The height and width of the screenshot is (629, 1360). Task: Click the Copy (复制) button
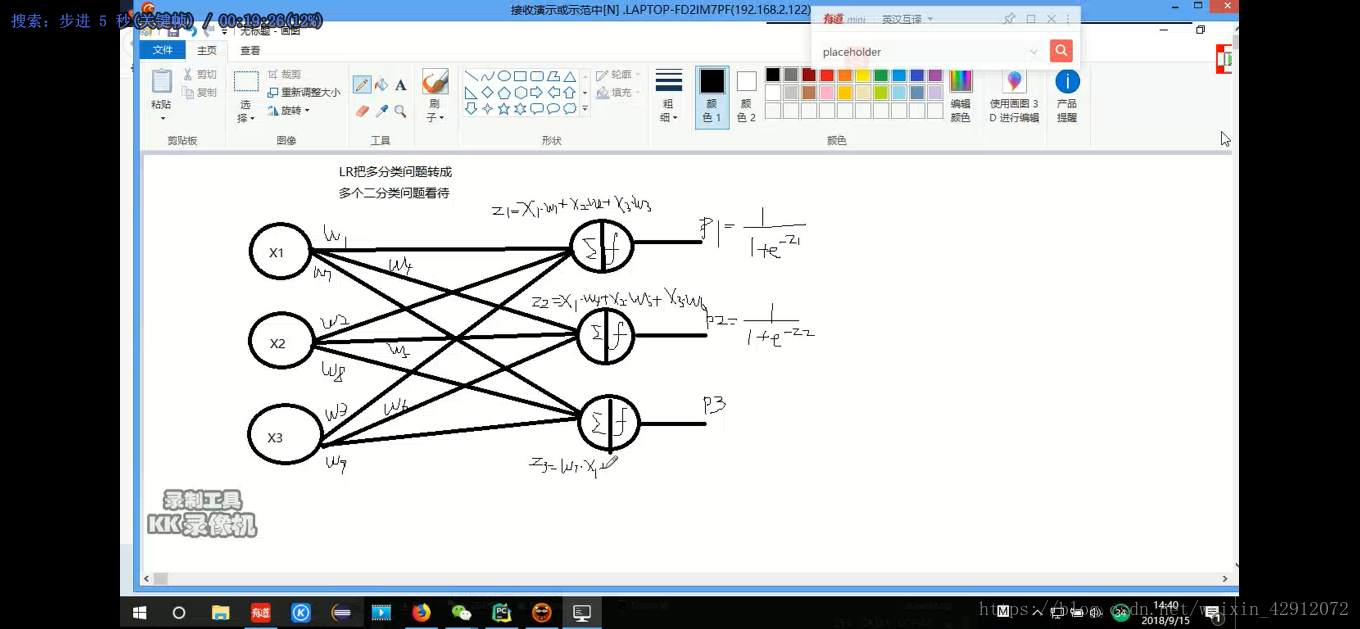tap(200, 92)
